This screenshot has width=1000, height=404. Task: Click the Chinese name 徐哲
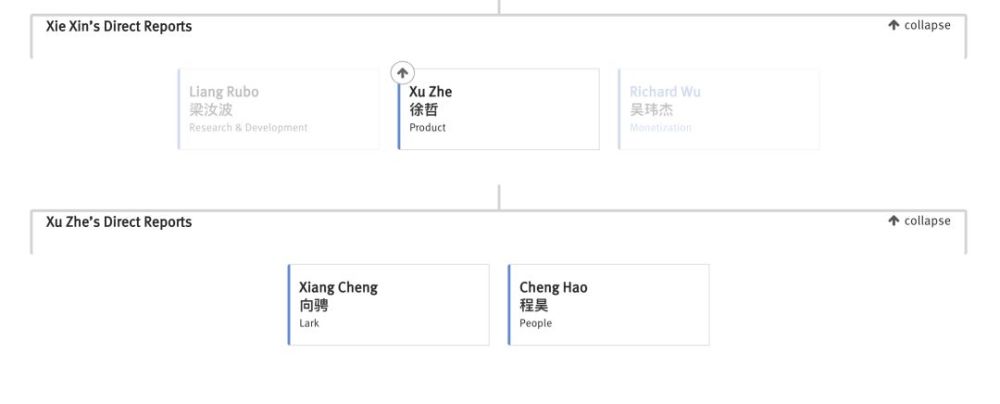423,110
